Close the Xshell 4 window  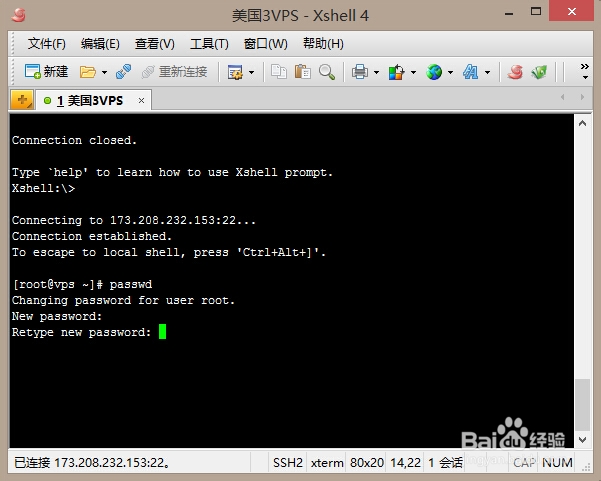point(571,11)
